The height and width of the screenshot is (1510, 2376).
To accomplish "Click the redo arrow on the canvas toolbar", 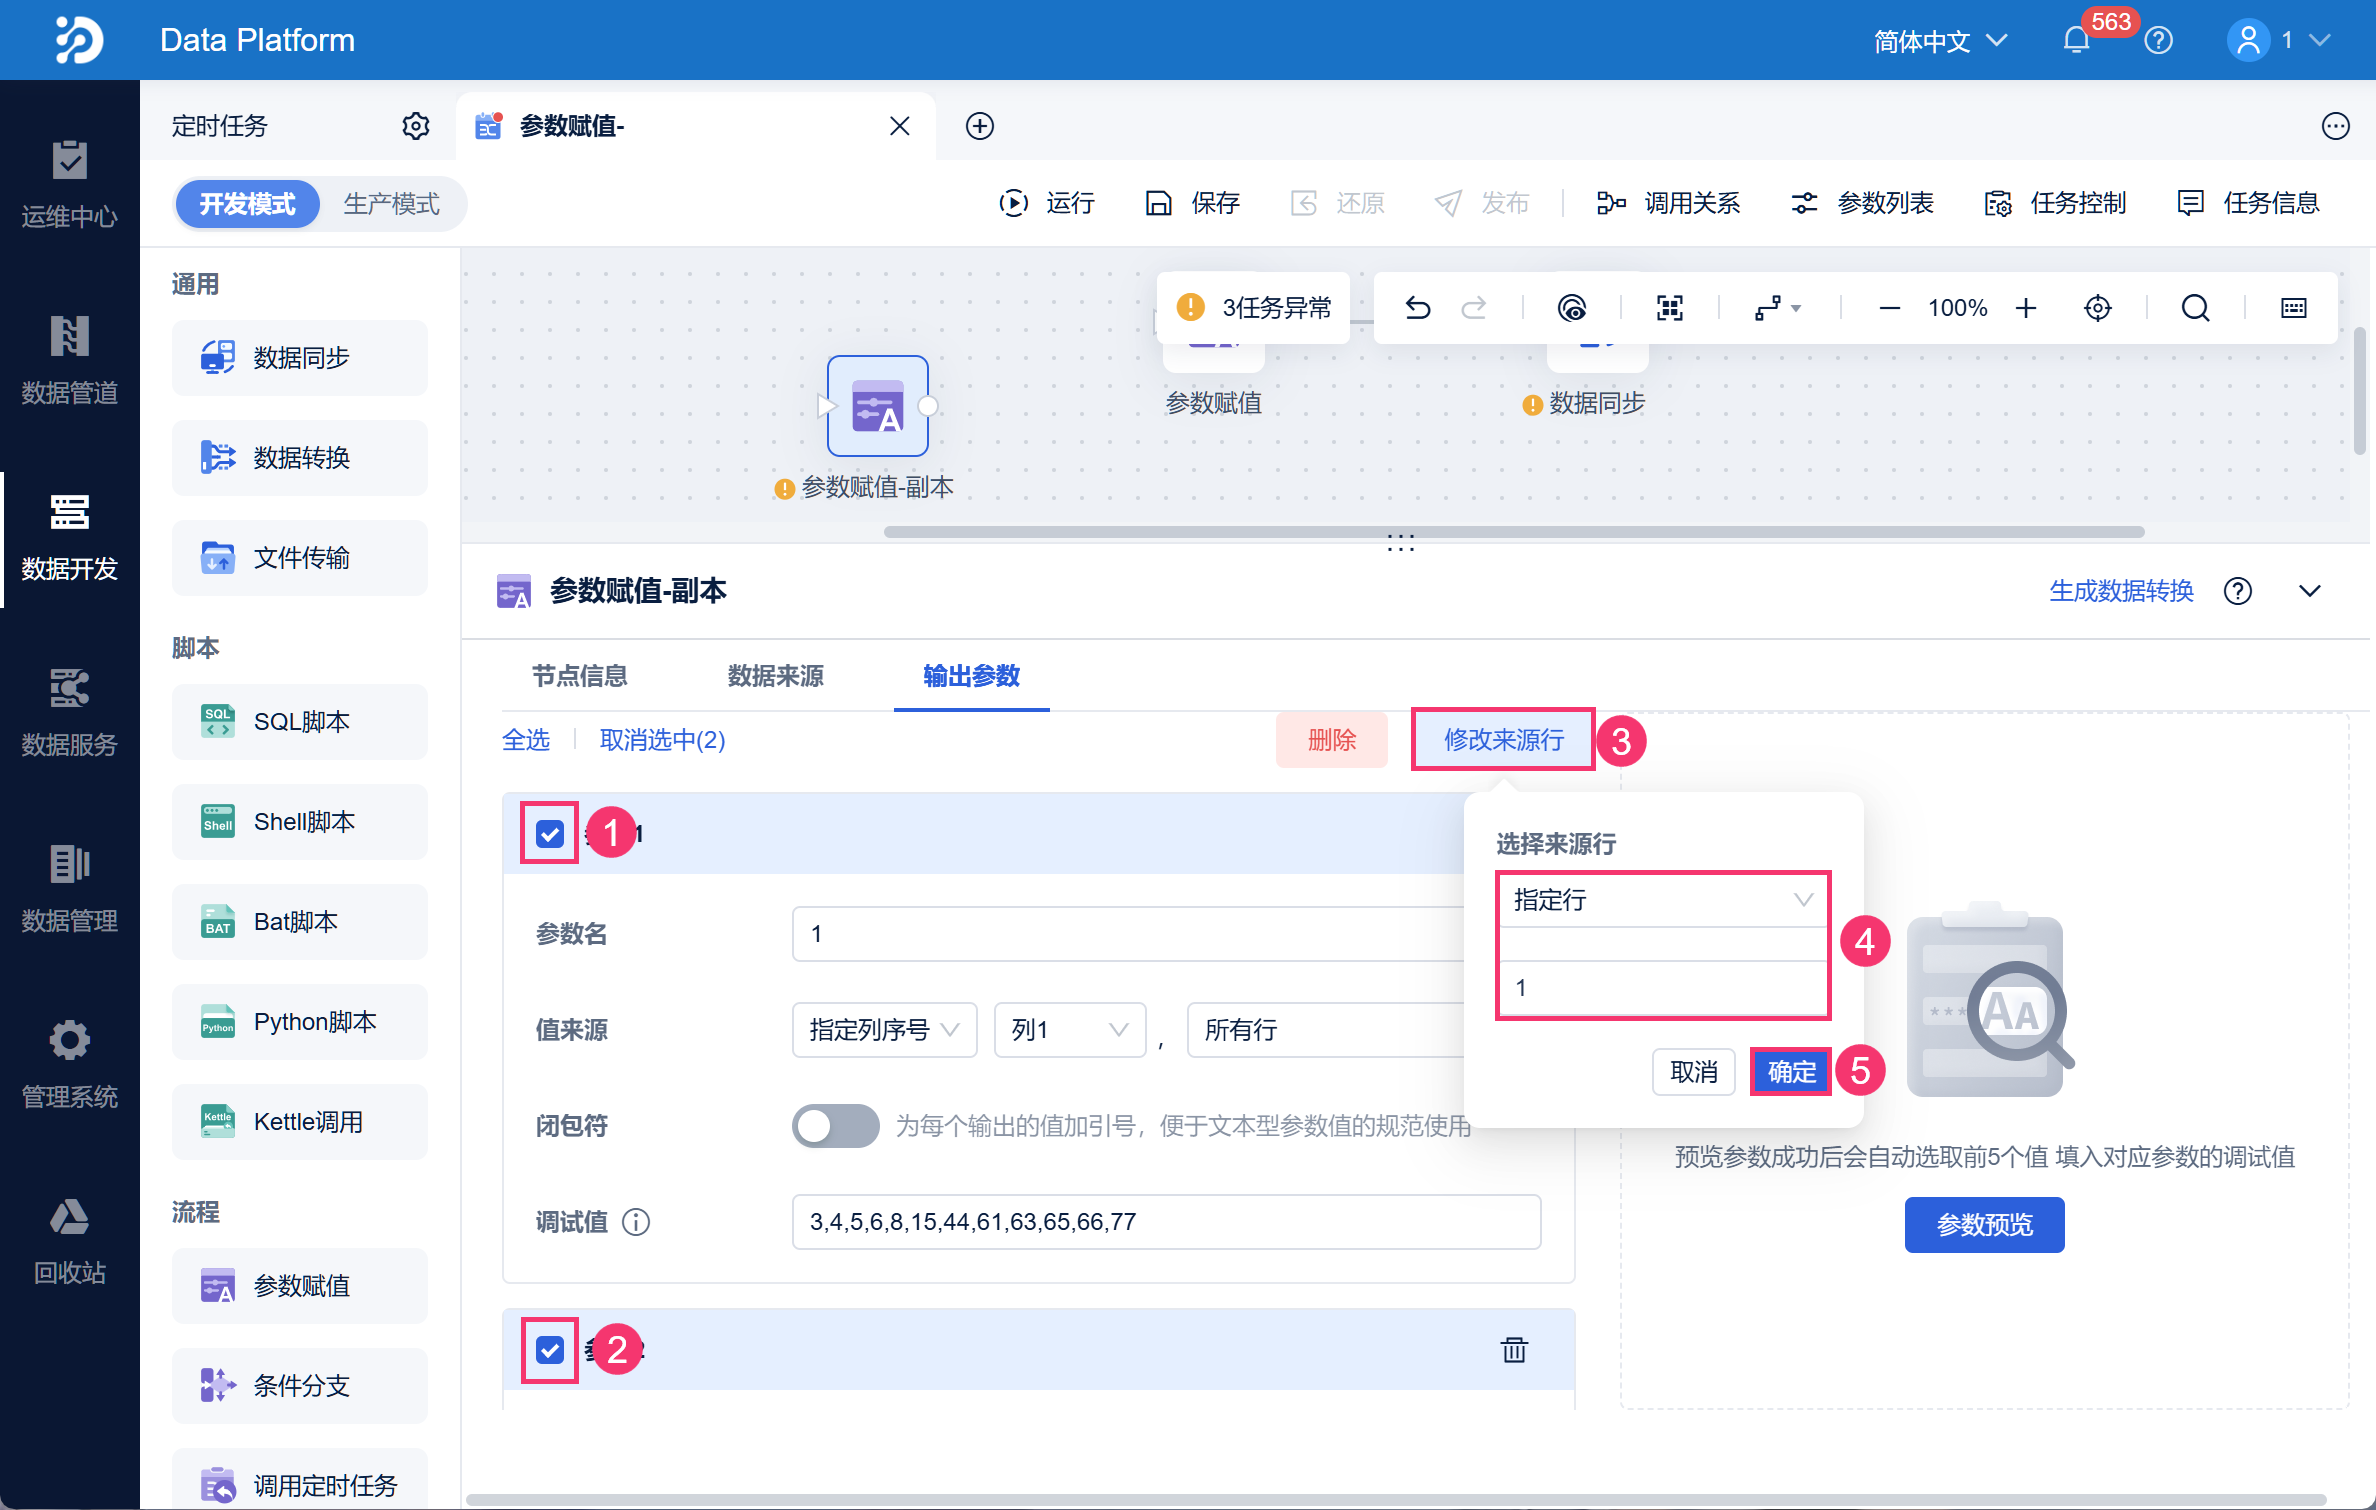I will 1474,308.
